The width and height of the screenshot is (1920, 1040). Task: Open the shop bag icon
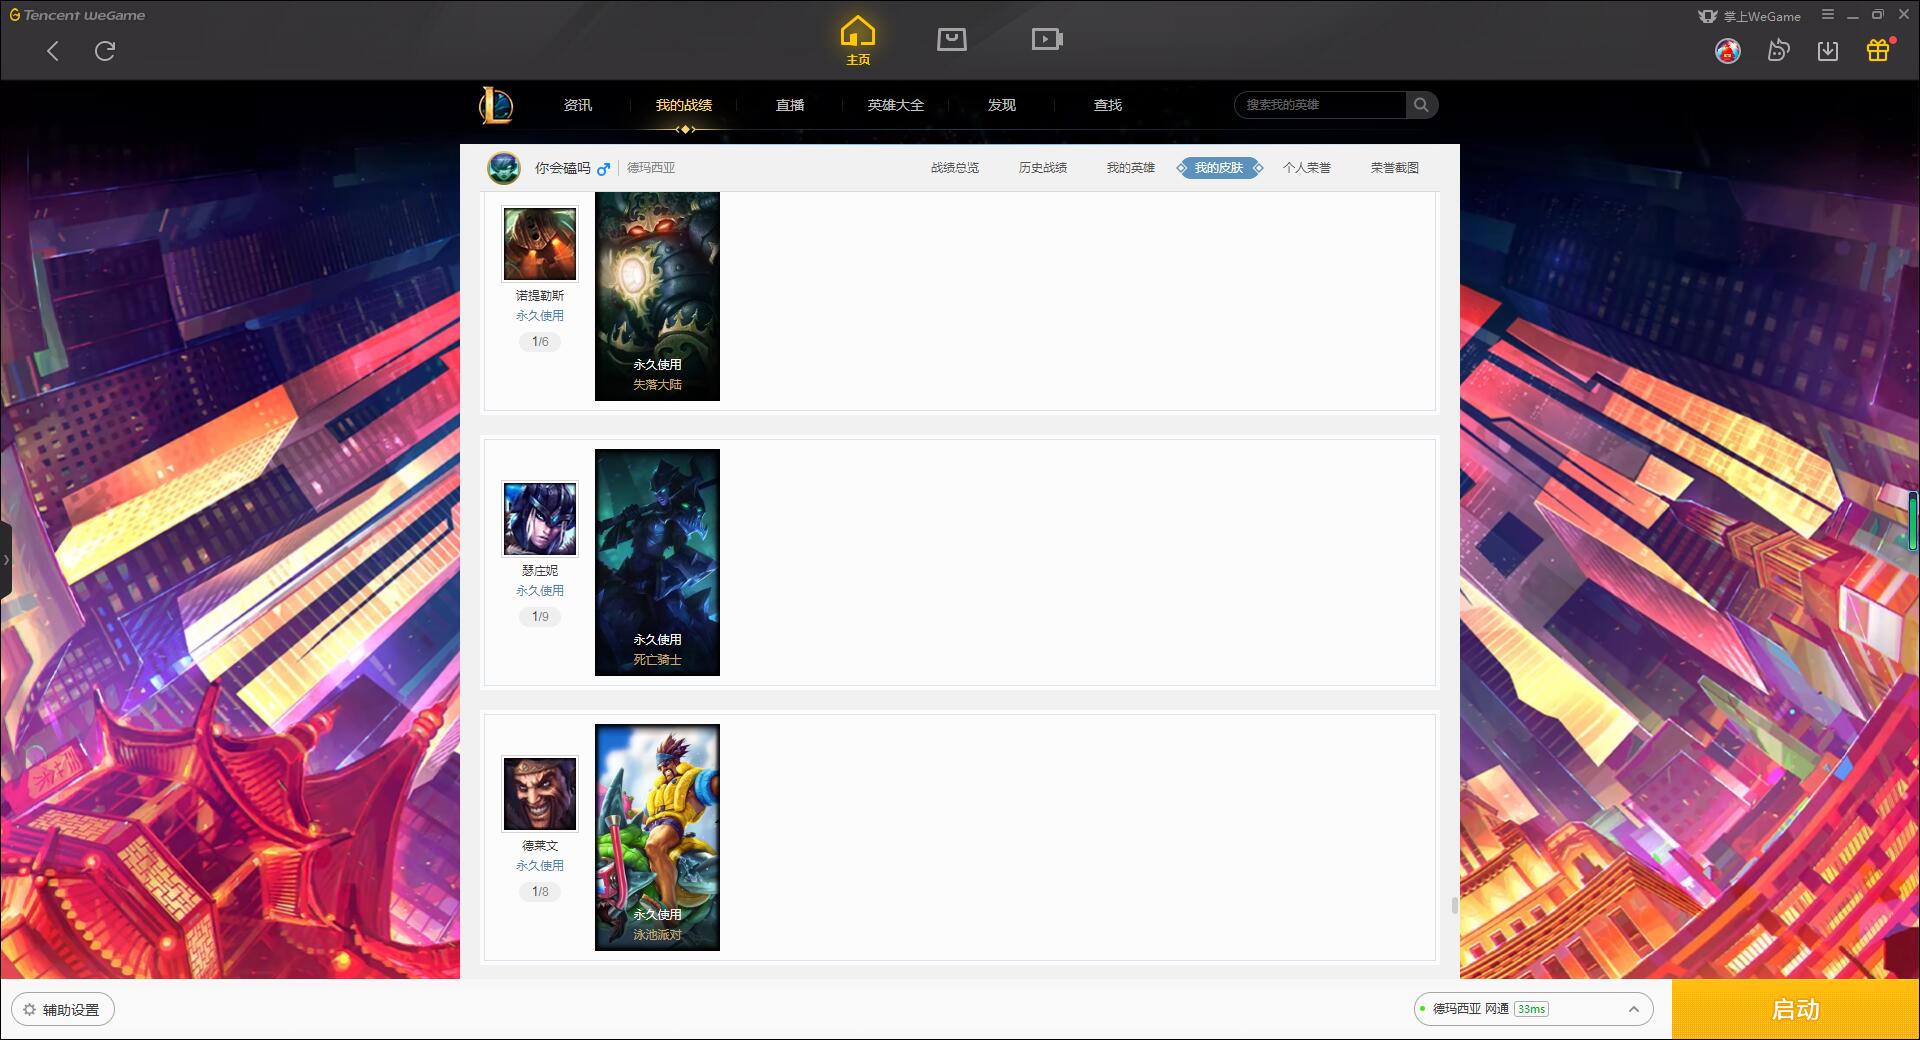(952, 39)
